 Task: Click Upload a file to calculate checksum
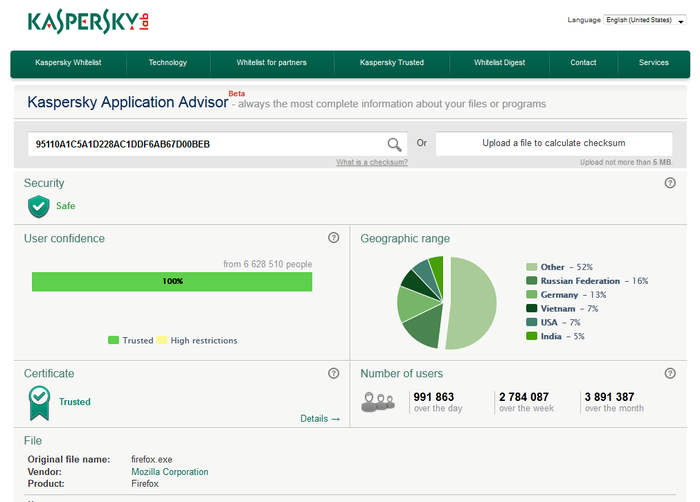pos(554,143)
